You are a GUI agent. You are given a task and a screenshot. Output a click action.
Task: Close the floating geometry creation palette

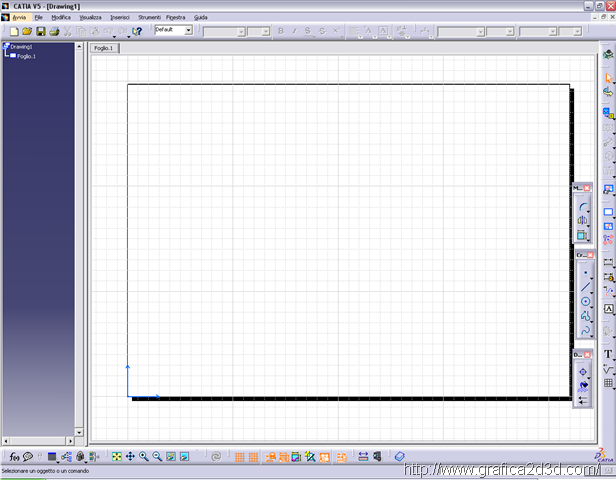588,255
